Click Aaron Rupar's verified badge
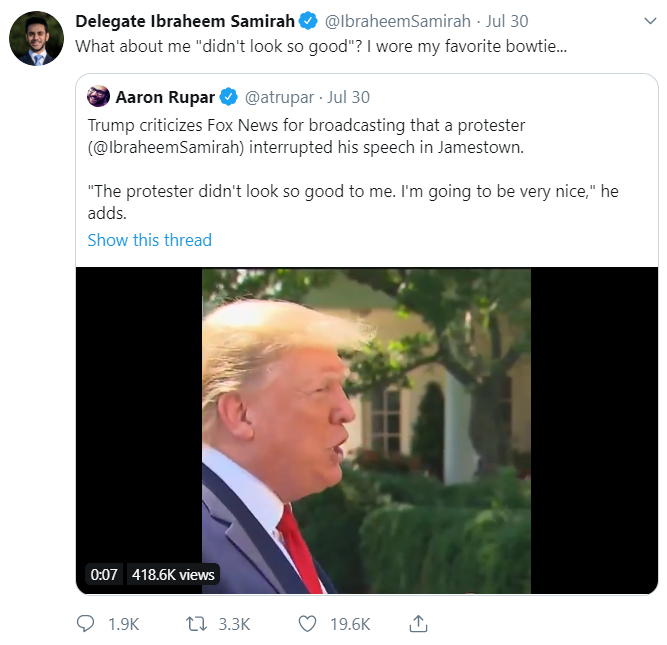 click(228, 97)
